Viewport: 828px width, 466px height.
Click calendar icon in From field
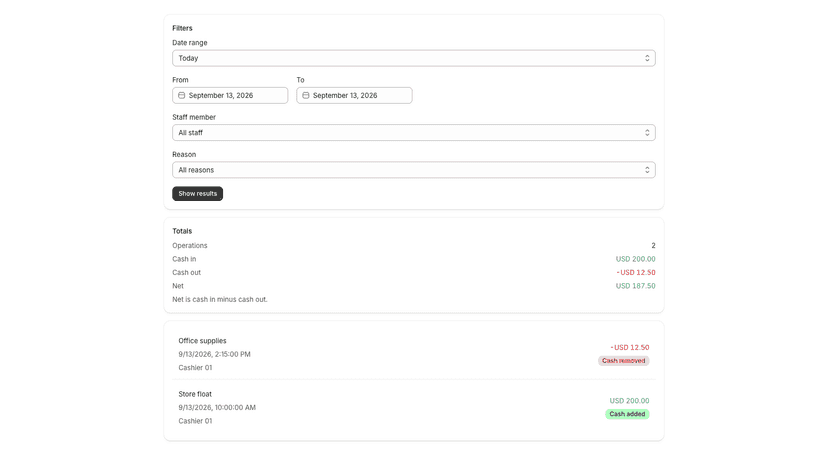tap(181, 96)
